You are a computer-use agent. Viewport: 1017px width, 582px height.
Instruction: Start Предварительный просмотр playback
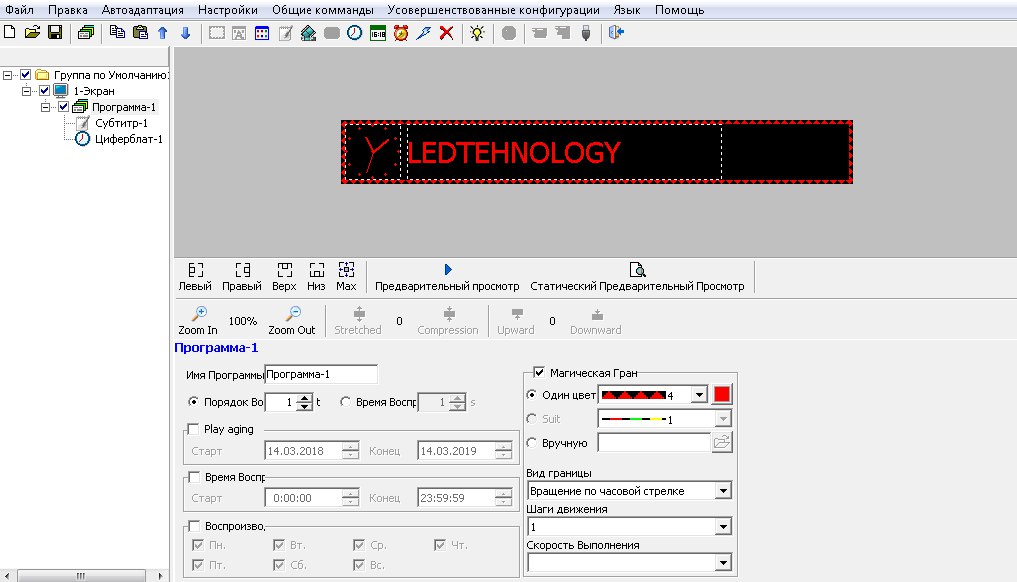click(447, 277)
